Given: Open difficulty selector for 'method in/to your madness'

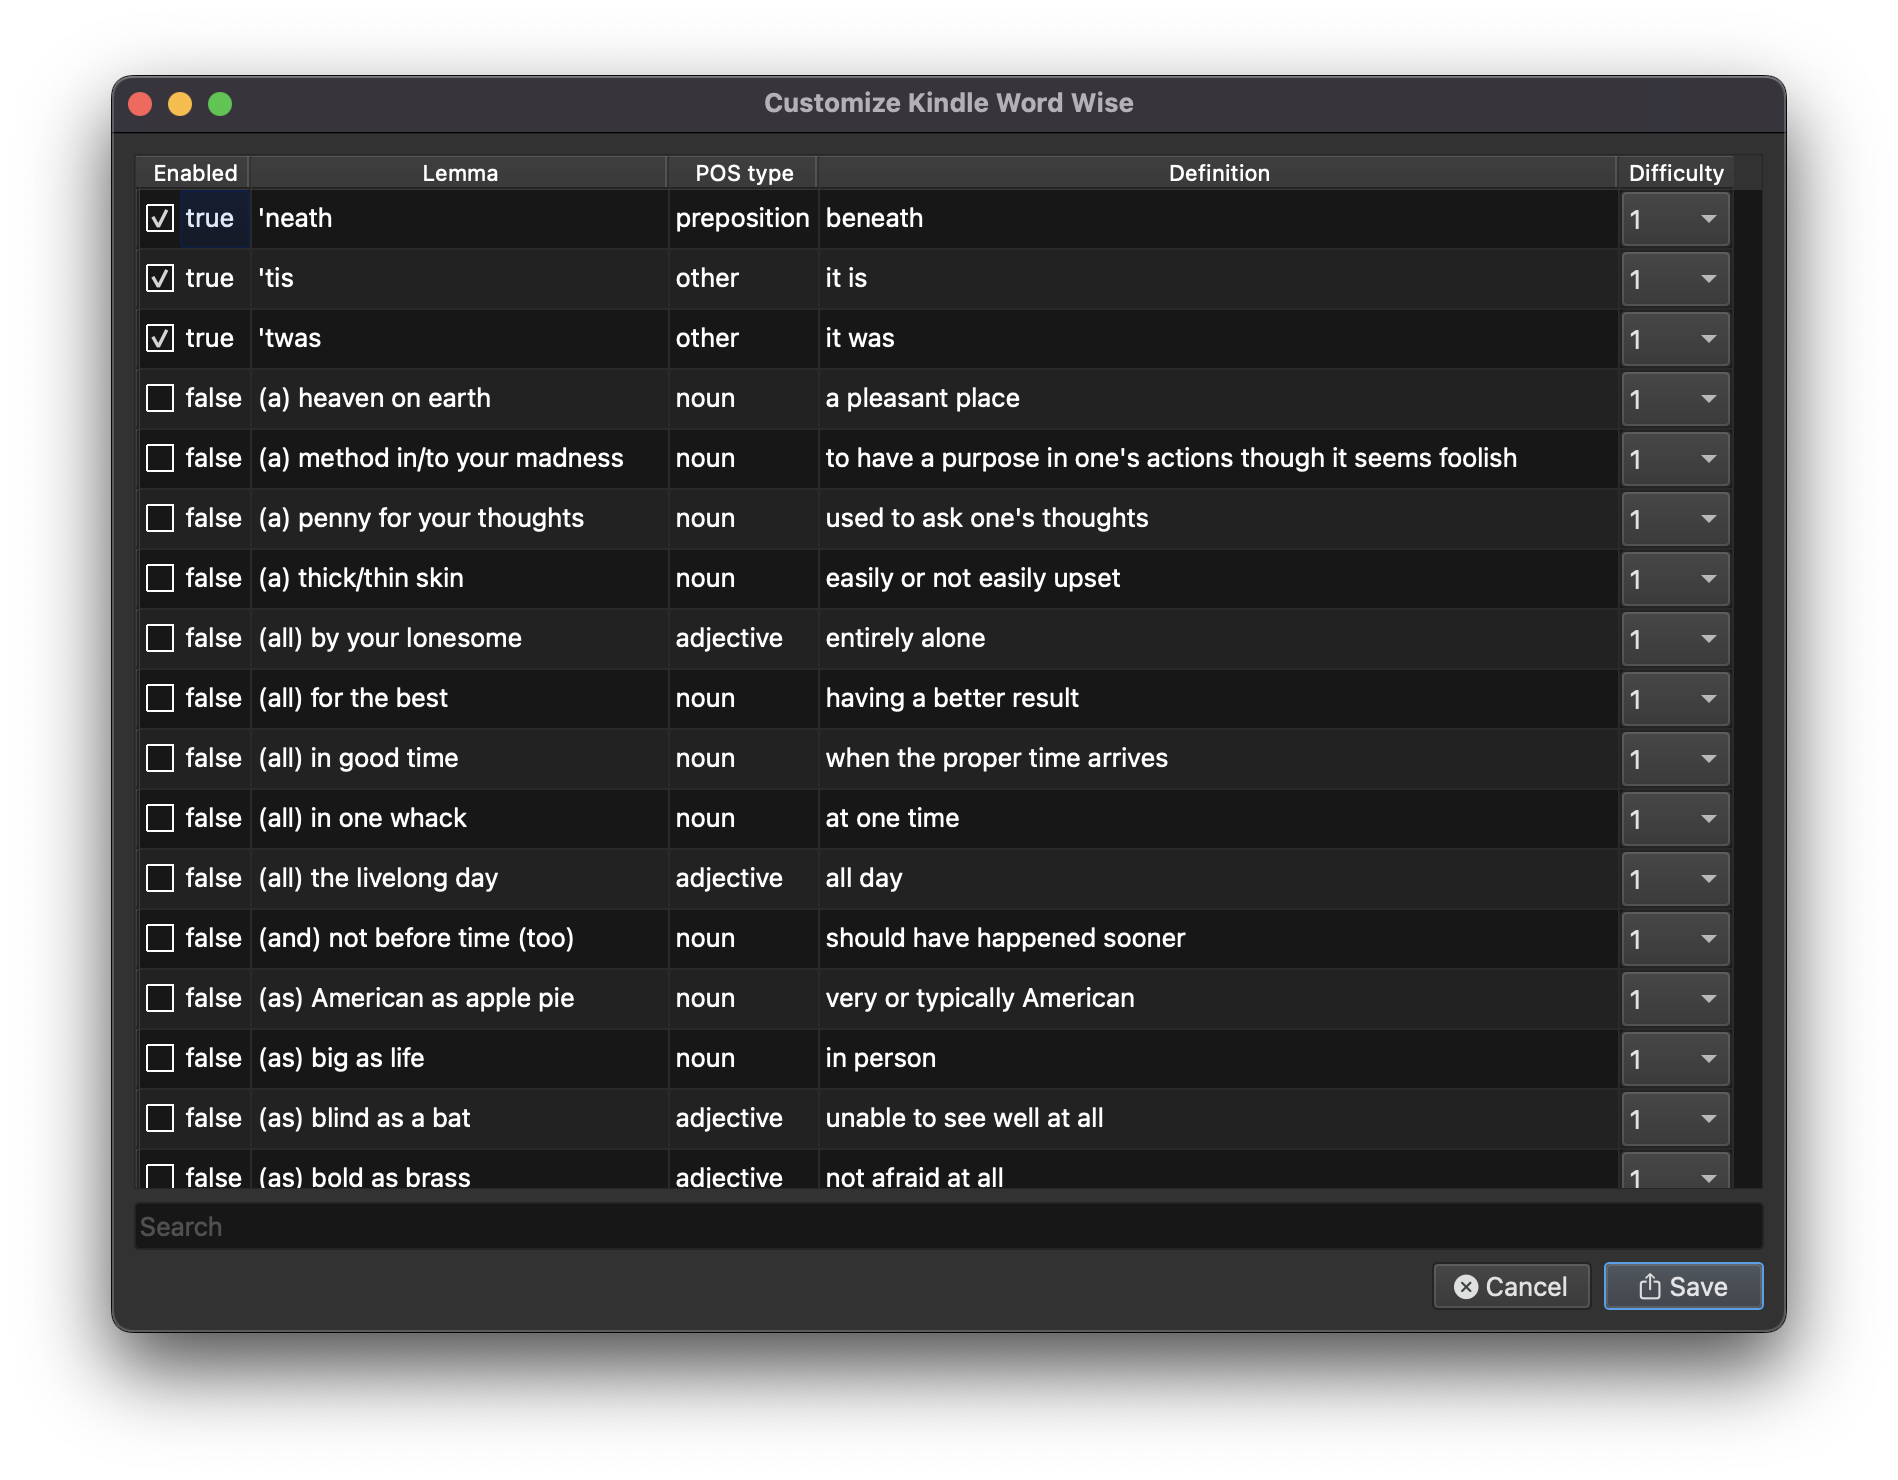Looking at the screenshot, I should (1675, 459).
